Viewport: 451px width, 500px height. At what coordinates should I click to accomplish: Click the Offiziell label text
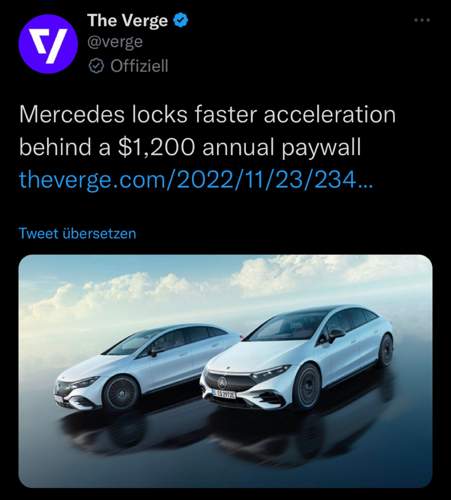139,66
